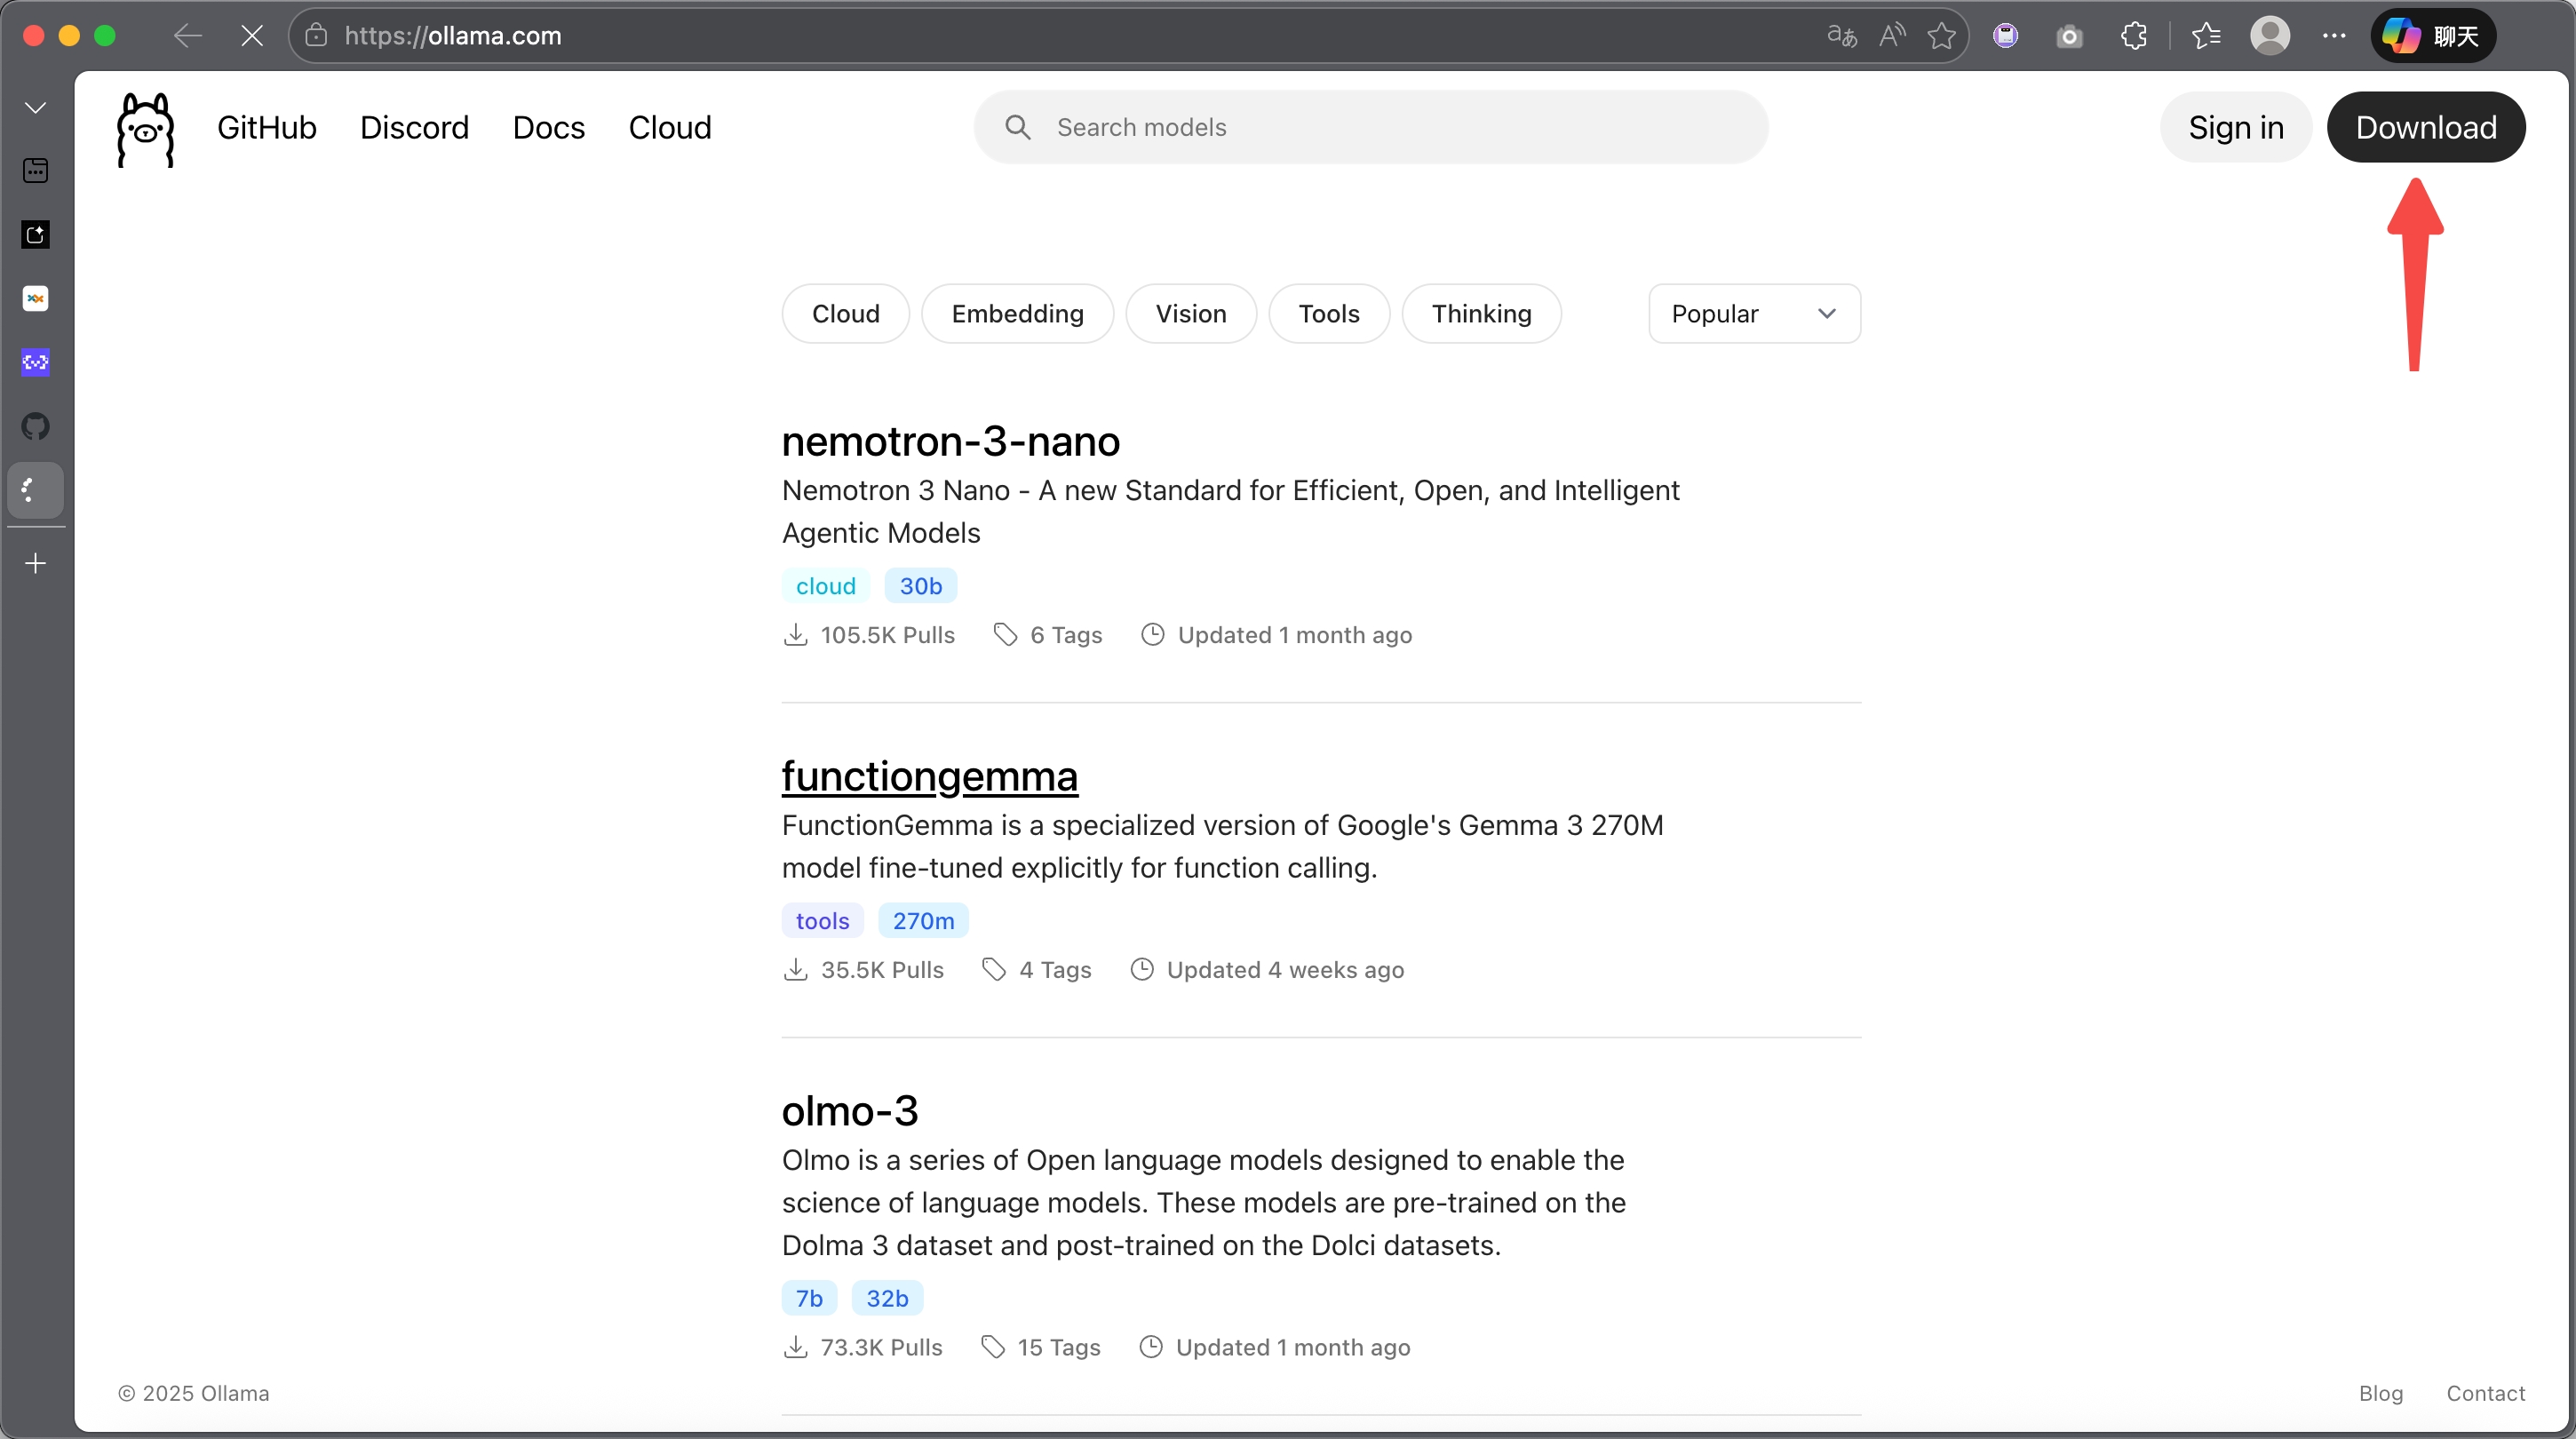
Task: Click the 32b size tag under olmo-3
Action: (887, 1298)
